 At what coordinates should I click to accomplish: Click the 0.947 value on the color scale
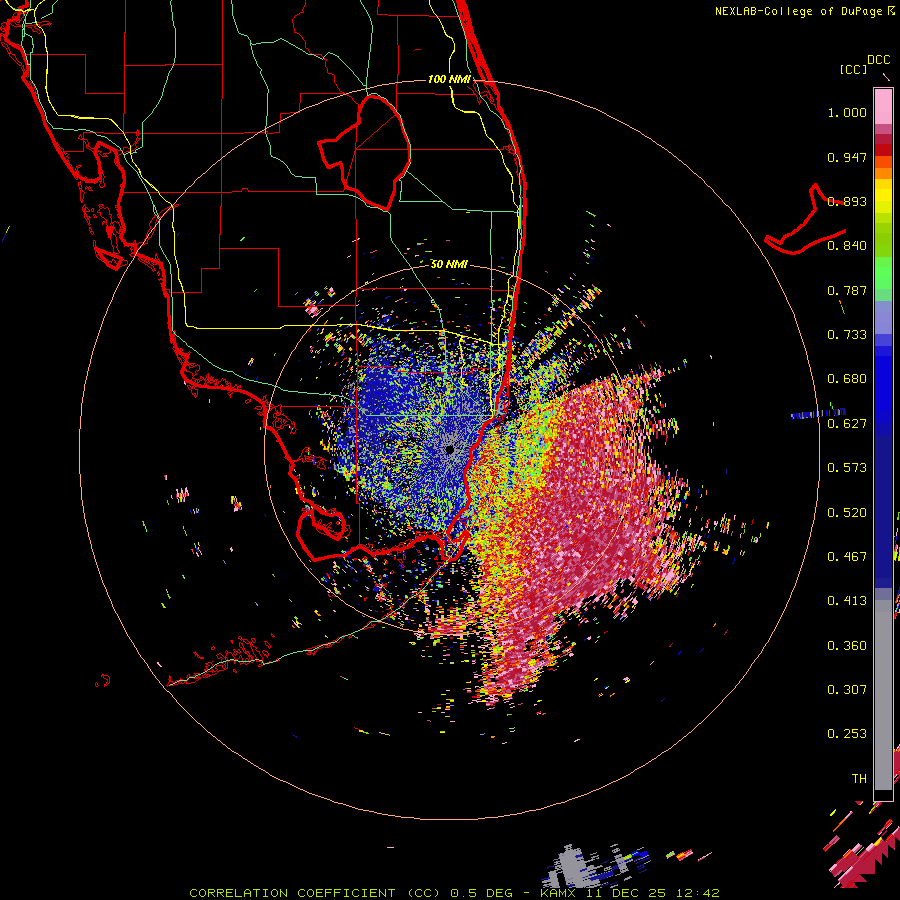pos(847,157)
